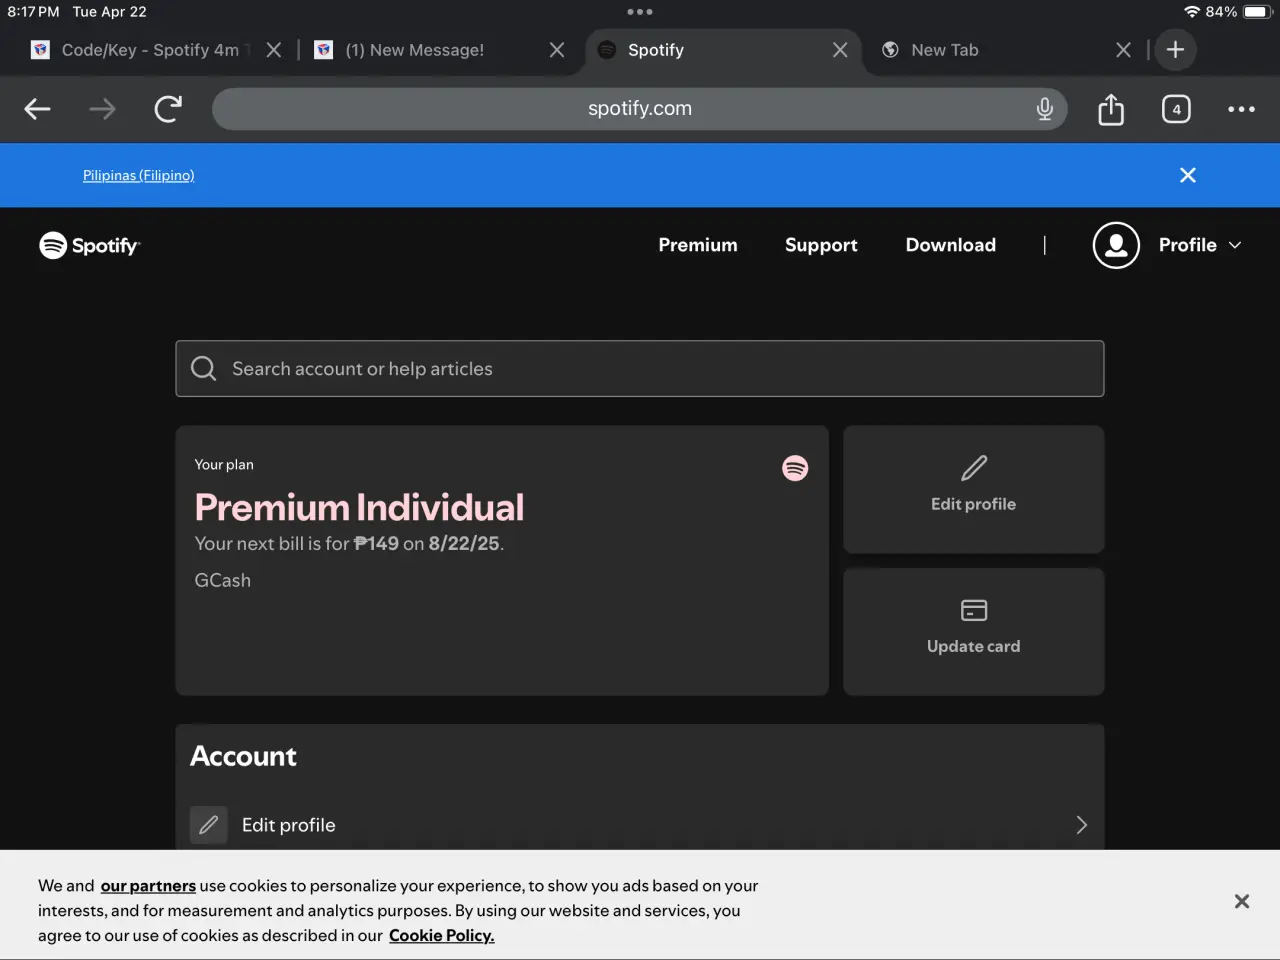Open the Cookie Policy link
This screenshot has height=960, width=1280.
(441, 935)
